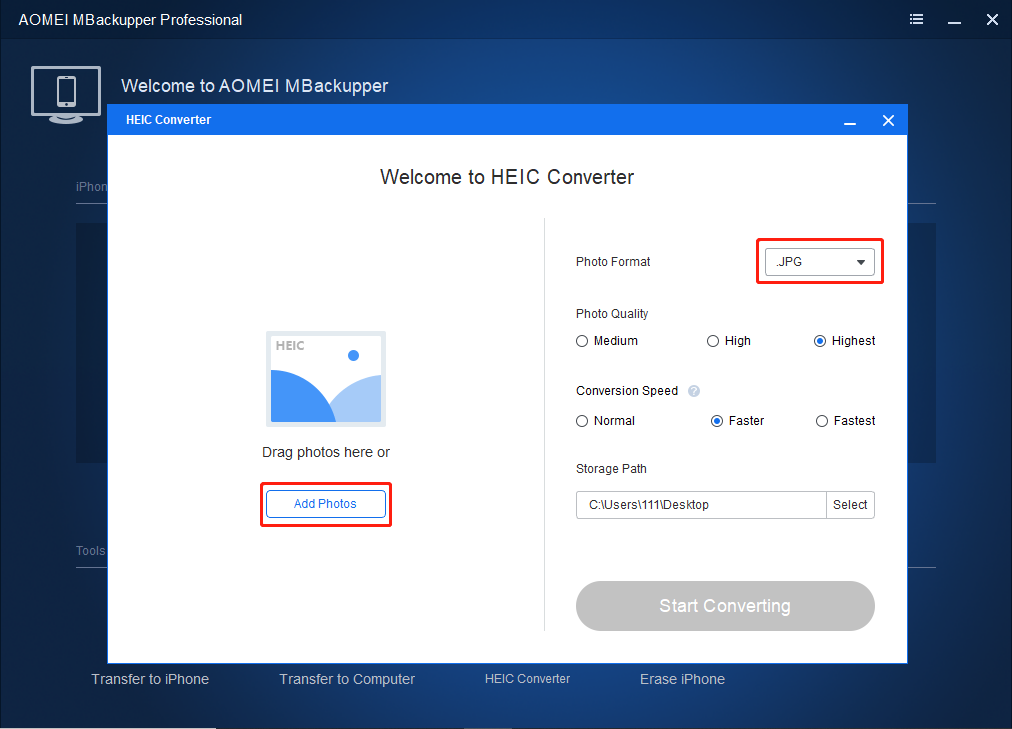Click the AOMEI phone-device logo icon
This screenshot has height=729, width=1012.
(66, 94)
